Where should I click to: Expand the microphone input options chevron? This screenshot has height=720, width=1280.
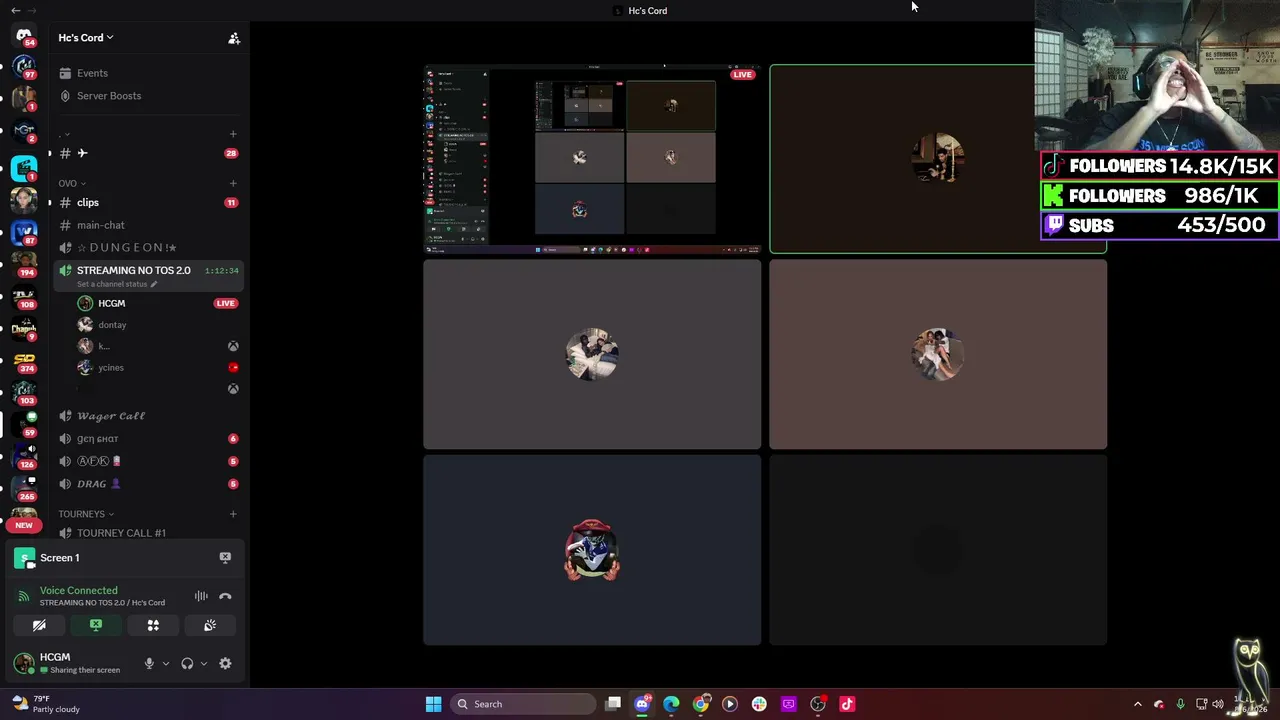166,663
